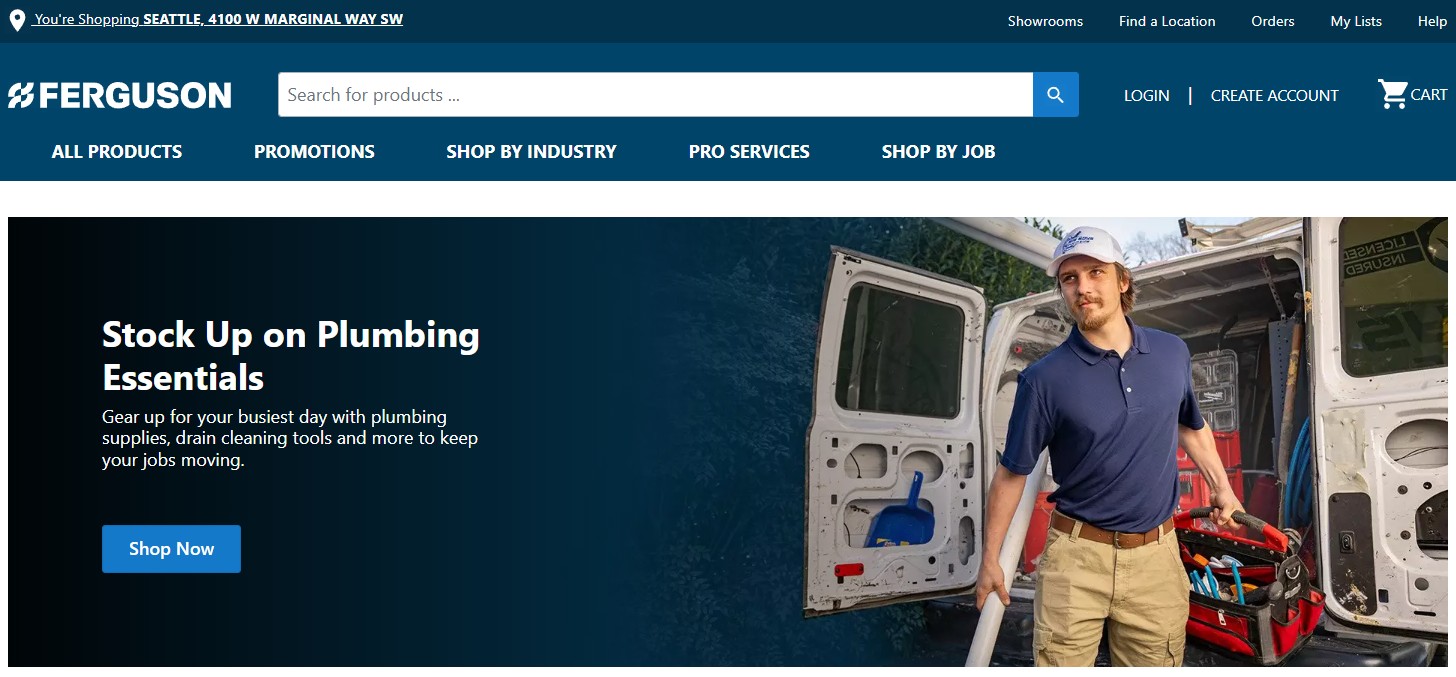Image resolution: width=1456 pixels, height=677 pixels.
Task: Open the SHOP BY JOB menu
Action: [x=938, y=152]
